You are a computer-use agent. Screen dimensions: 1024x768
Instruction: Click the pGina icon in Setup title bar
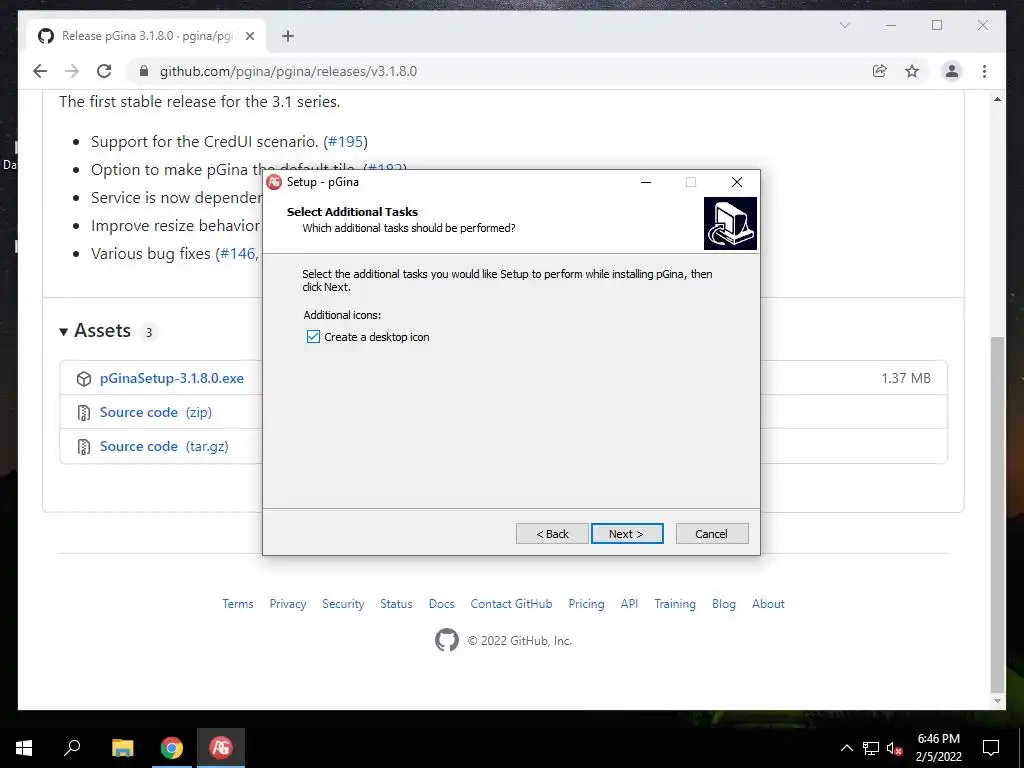tap(274, 182)
